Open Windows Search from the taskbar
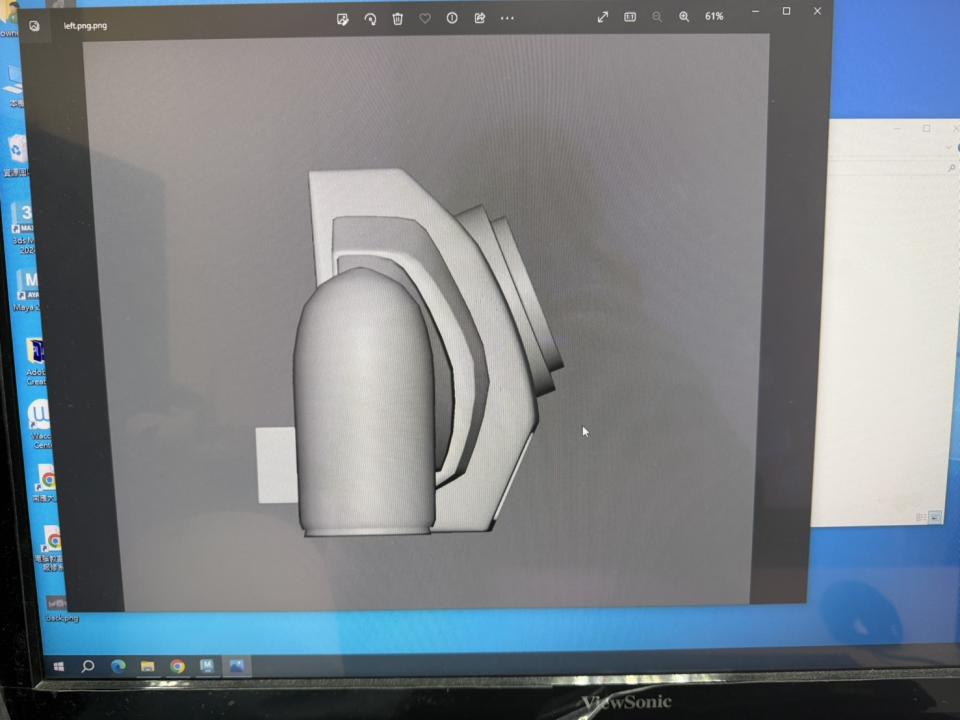 point(88,665)
